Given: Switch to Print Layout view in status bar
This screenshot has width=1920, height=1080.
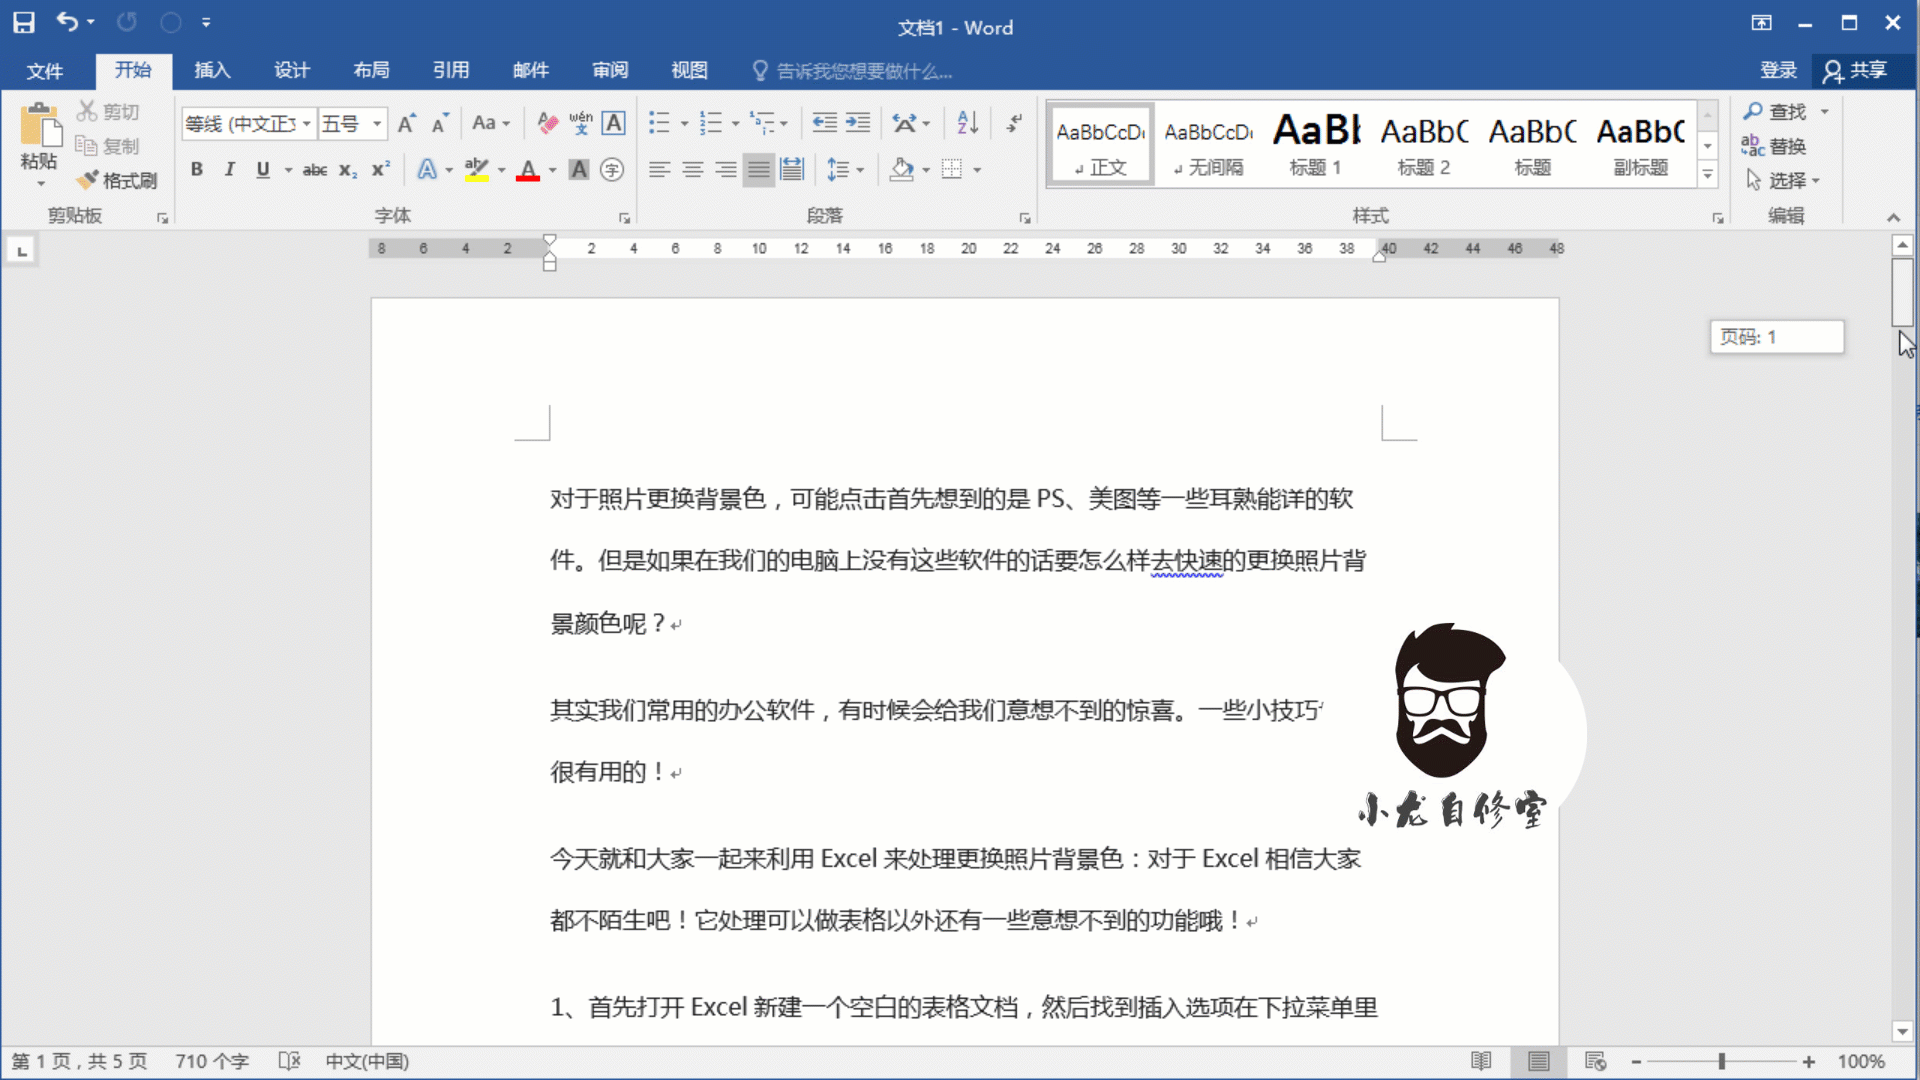Looking at the screenshot, I should (x=1538, y=1061).
